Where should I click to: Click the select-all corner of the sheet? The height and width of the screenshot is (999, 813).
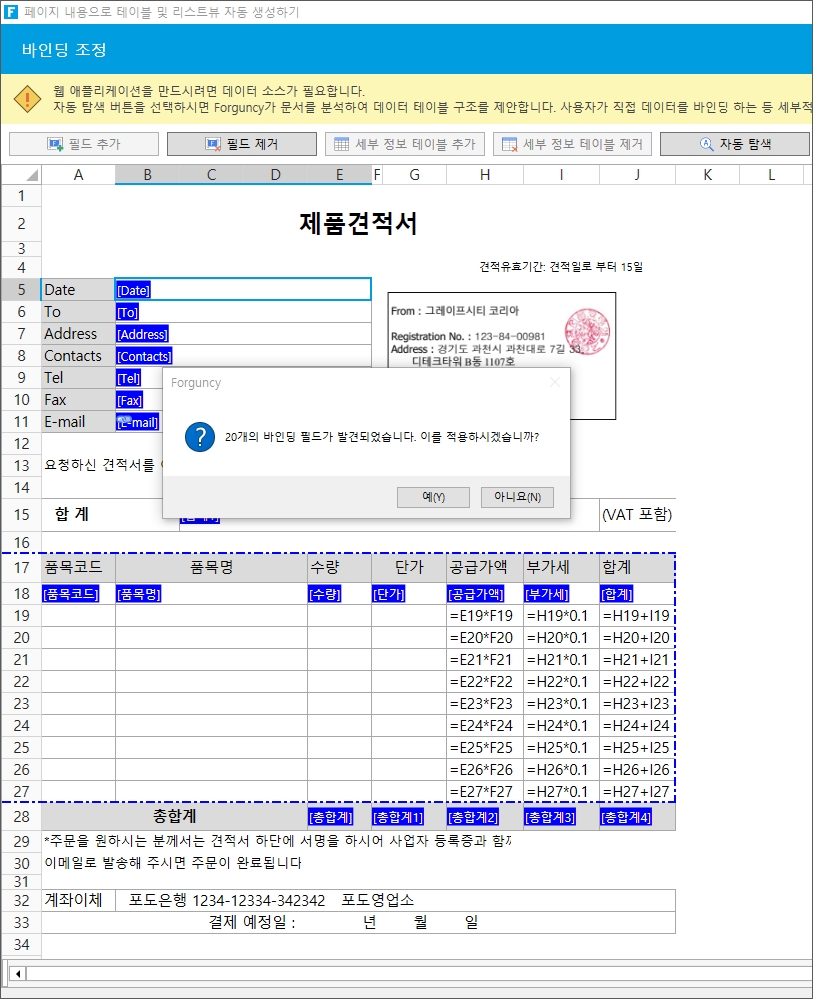(21, 175)
